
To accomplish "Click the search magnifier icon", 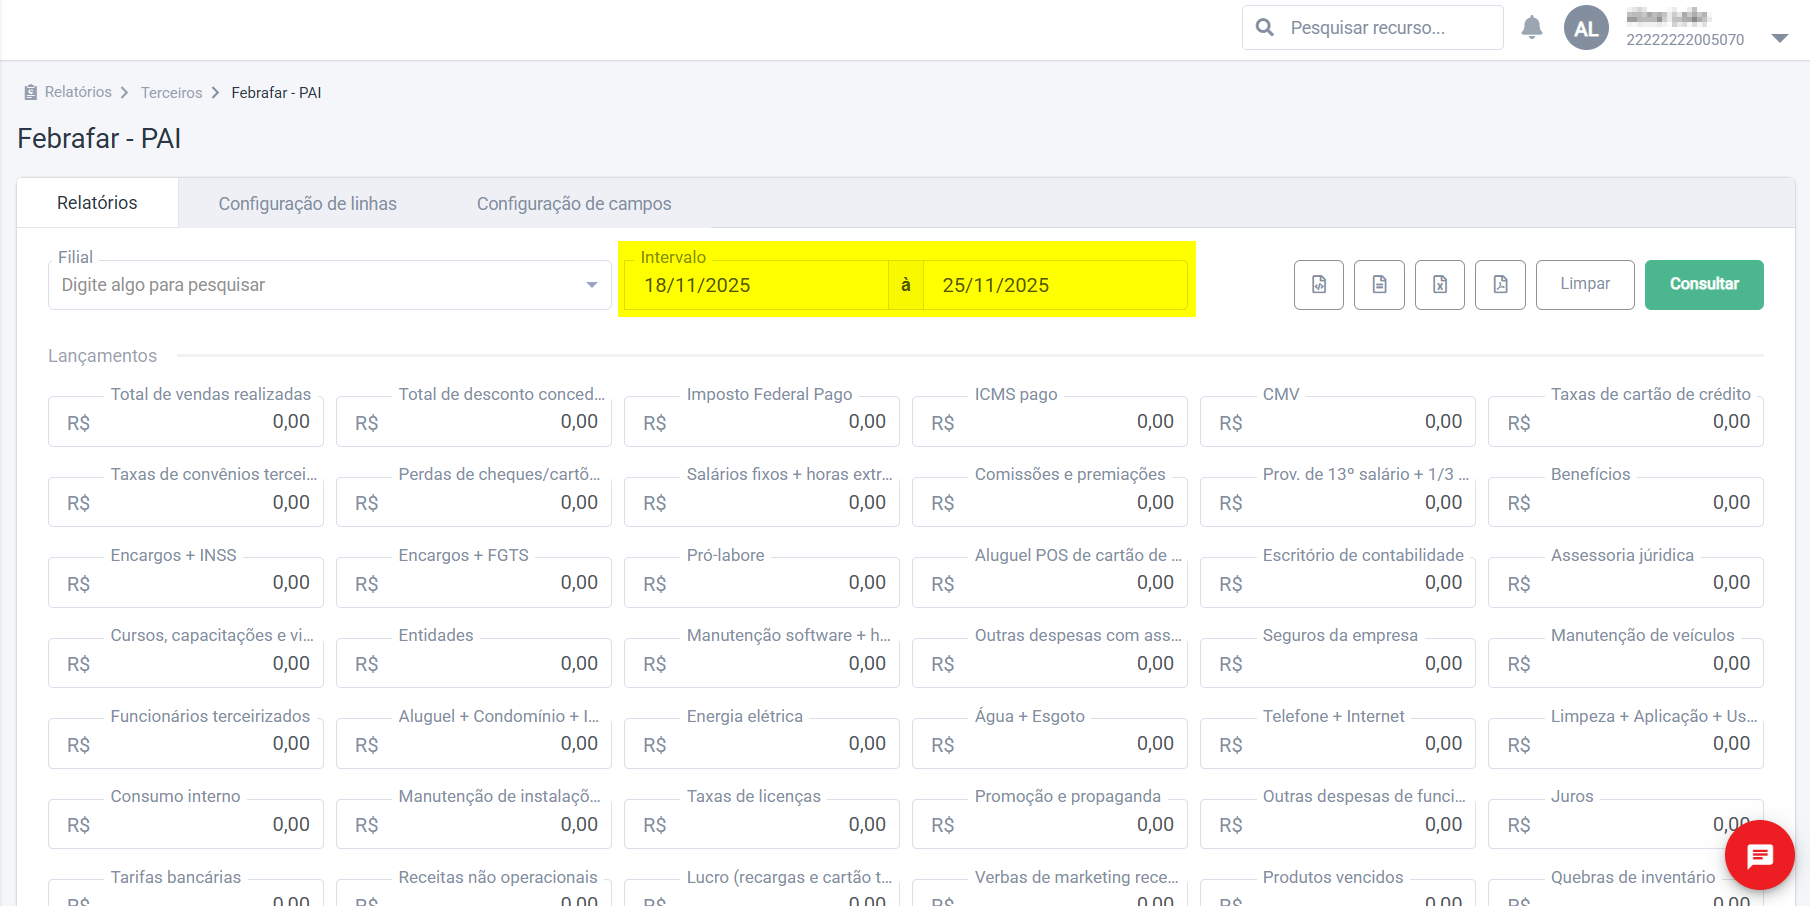I will pos(1265,28).
